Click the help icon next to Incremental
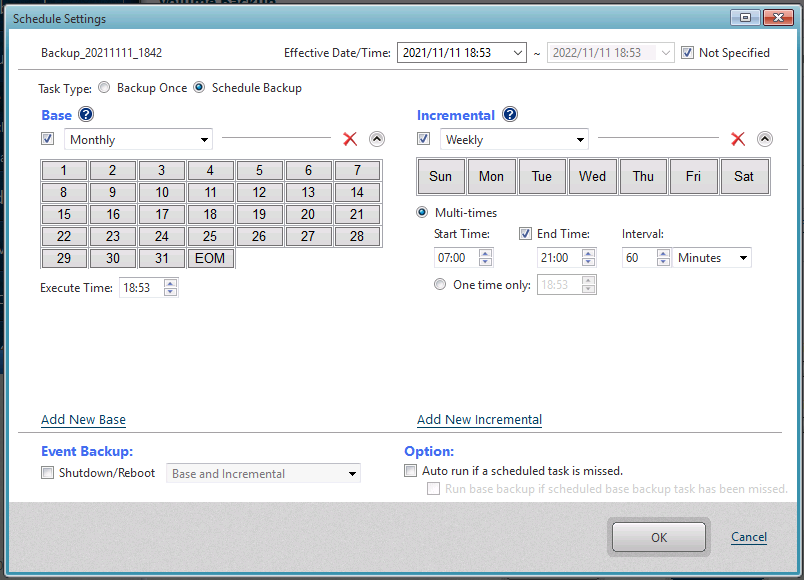 tap(510, 116)
